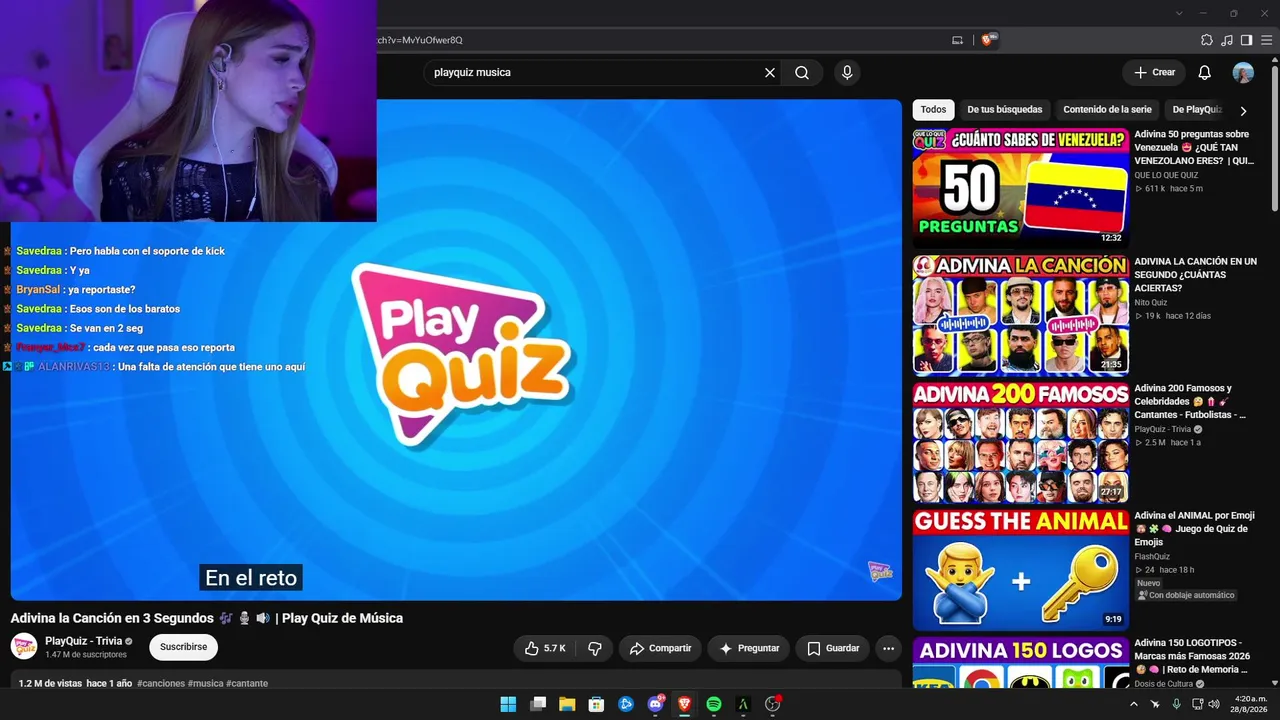Open Microsoft Store from the taskbar
The height and width of the screenshot is (720, 1280).
[596, 704]
